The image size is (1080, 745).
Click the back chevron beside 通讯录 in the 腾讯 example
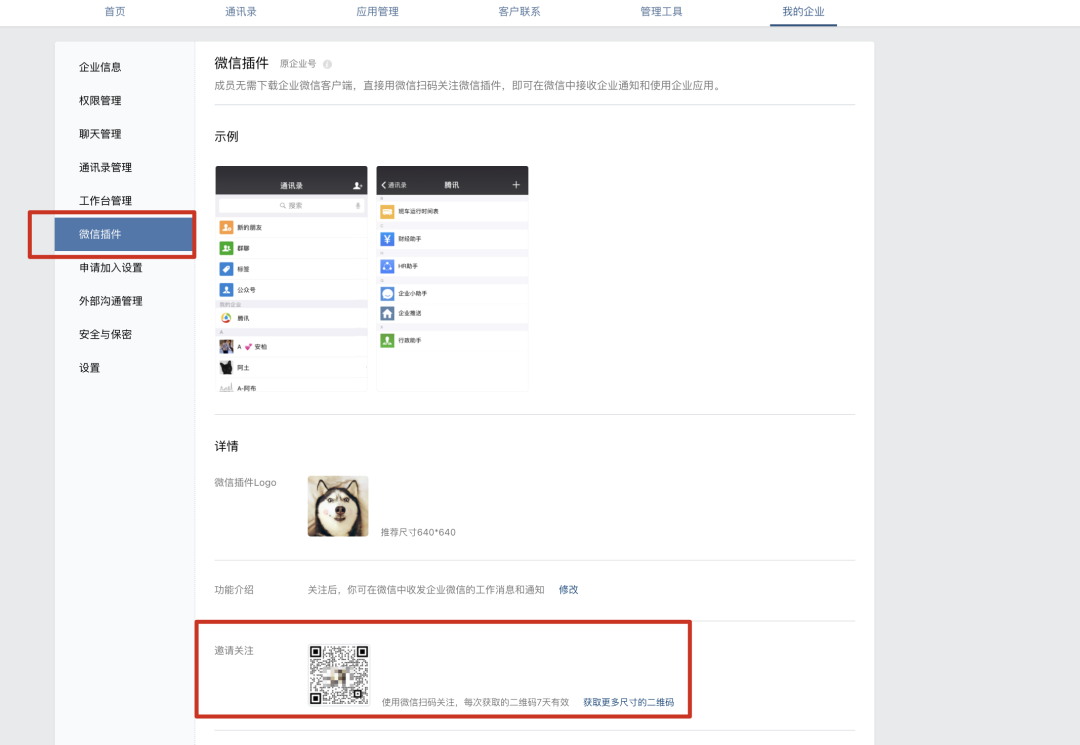(x=384, y=185)
